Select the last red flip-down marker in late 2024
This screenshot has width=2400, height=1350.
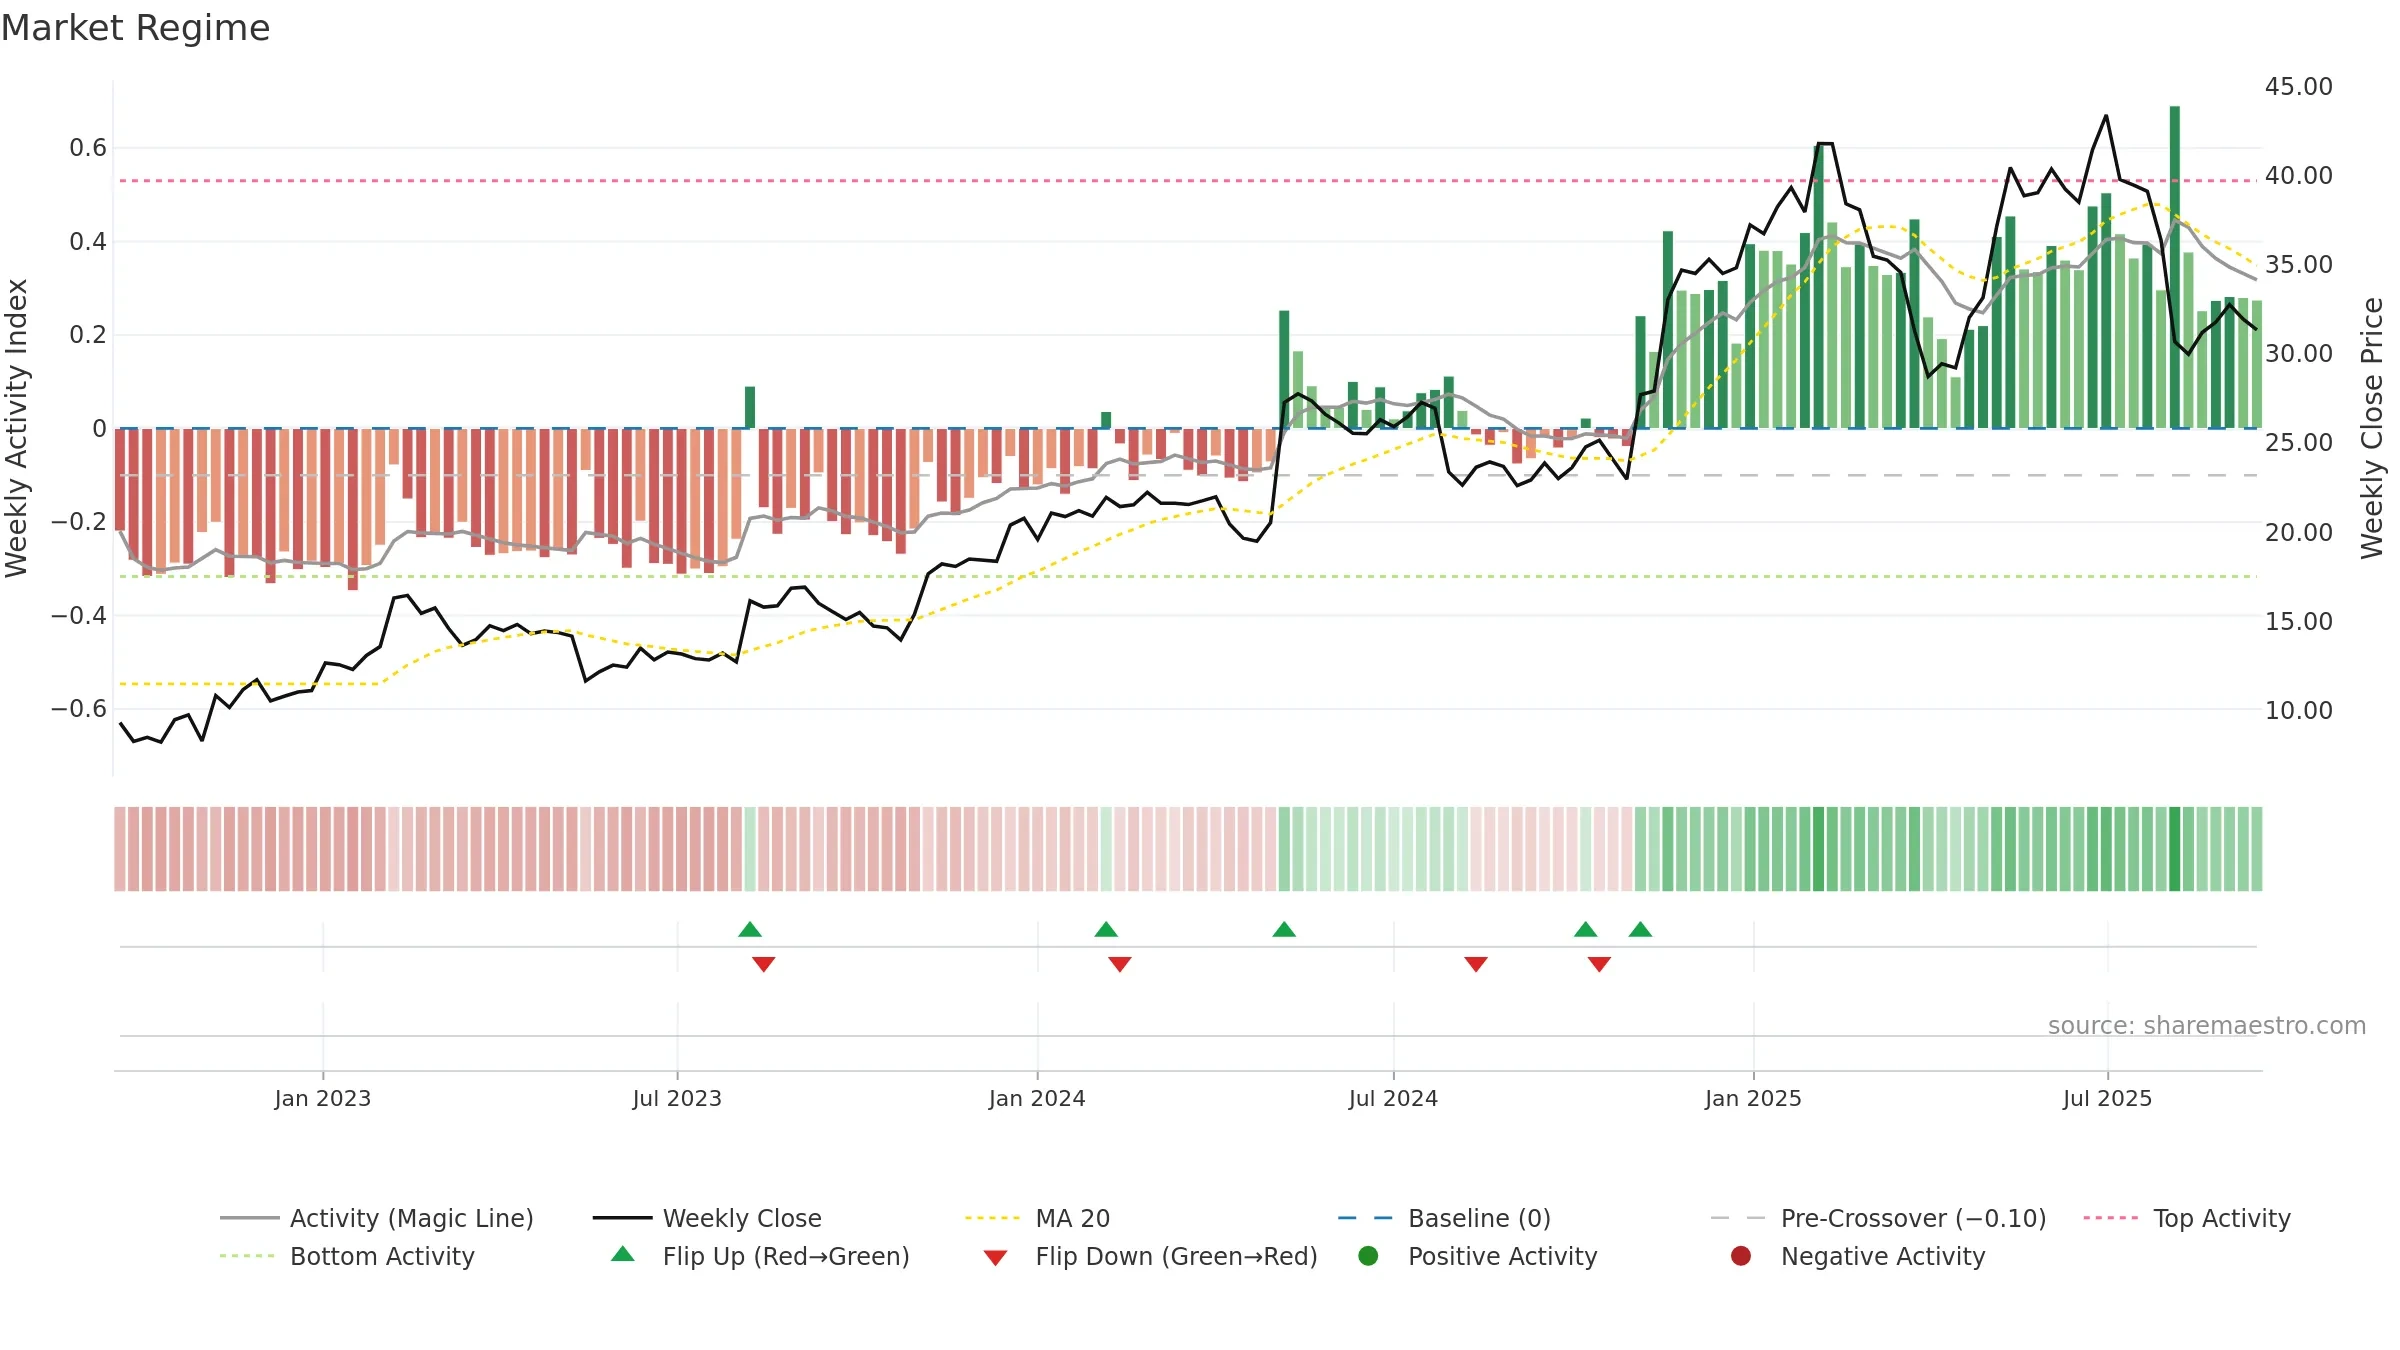pyautogui.click(x=1599, y=964)
